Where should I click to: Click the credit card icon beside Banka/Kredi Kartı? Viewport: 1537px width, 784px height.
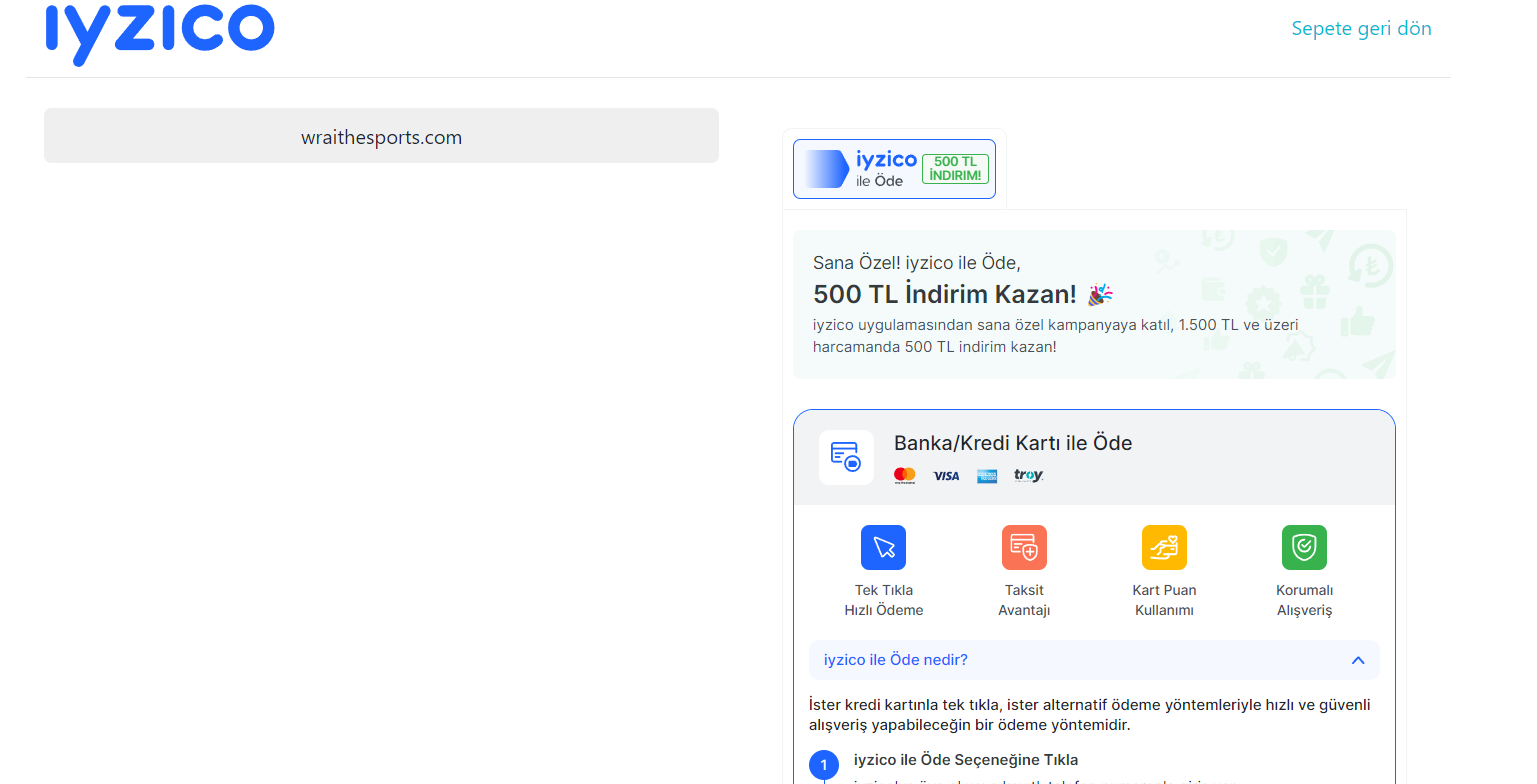pos(846,457)
